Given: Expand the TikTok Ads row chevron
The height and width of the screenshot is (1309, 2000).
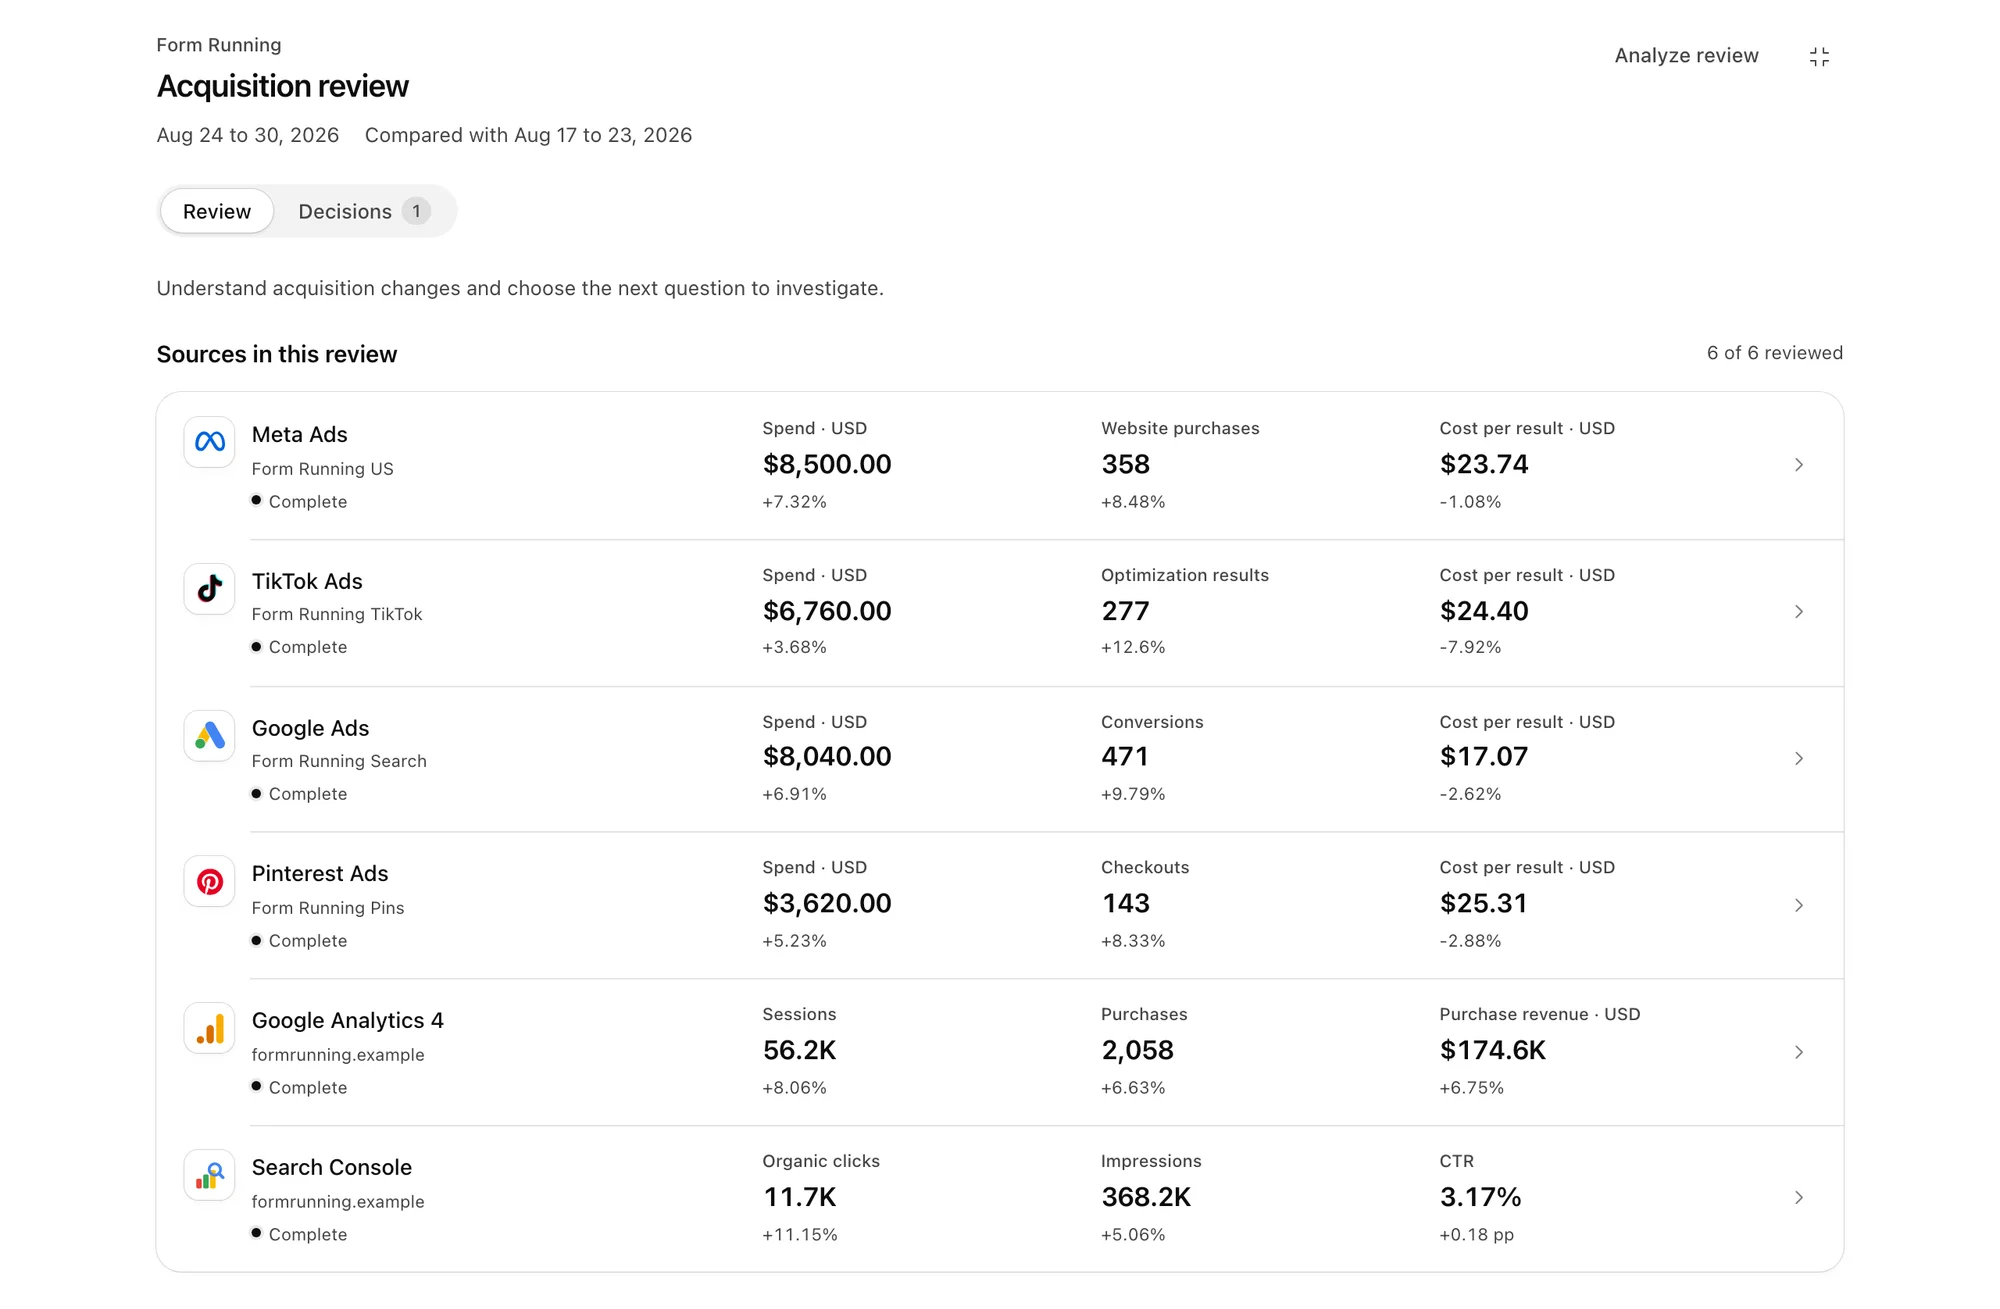Looking at the screenshot, I should (1798, 612).
